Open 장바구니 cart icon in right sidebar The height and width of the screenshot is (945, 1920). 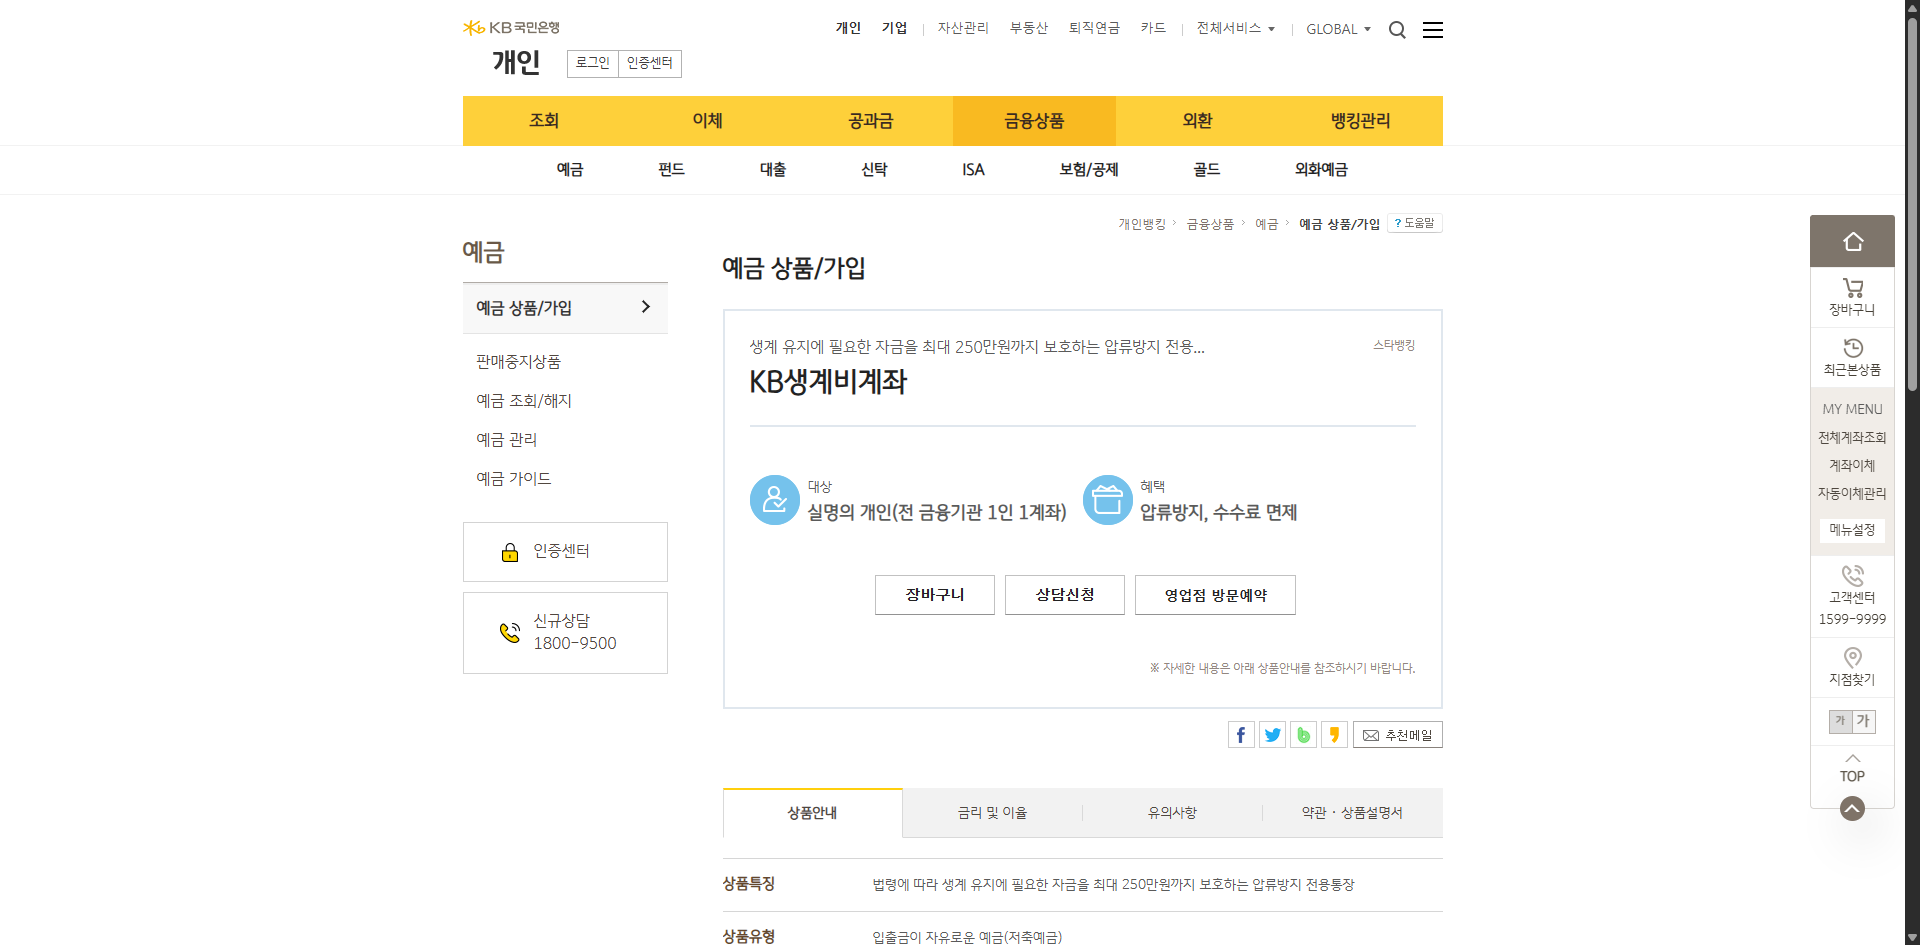pyautogui.click(x=1852, y=288)
